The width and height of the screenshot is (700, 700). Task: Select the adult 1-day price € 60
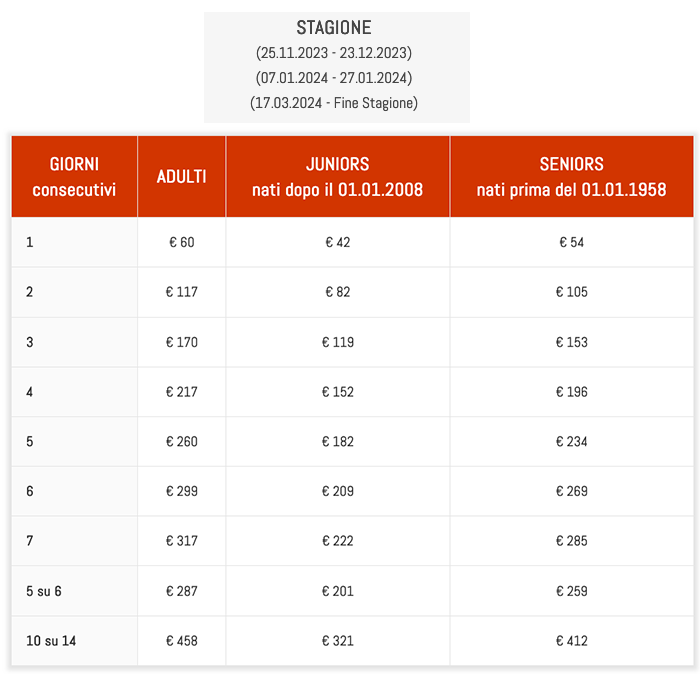(x=182, y=242)
